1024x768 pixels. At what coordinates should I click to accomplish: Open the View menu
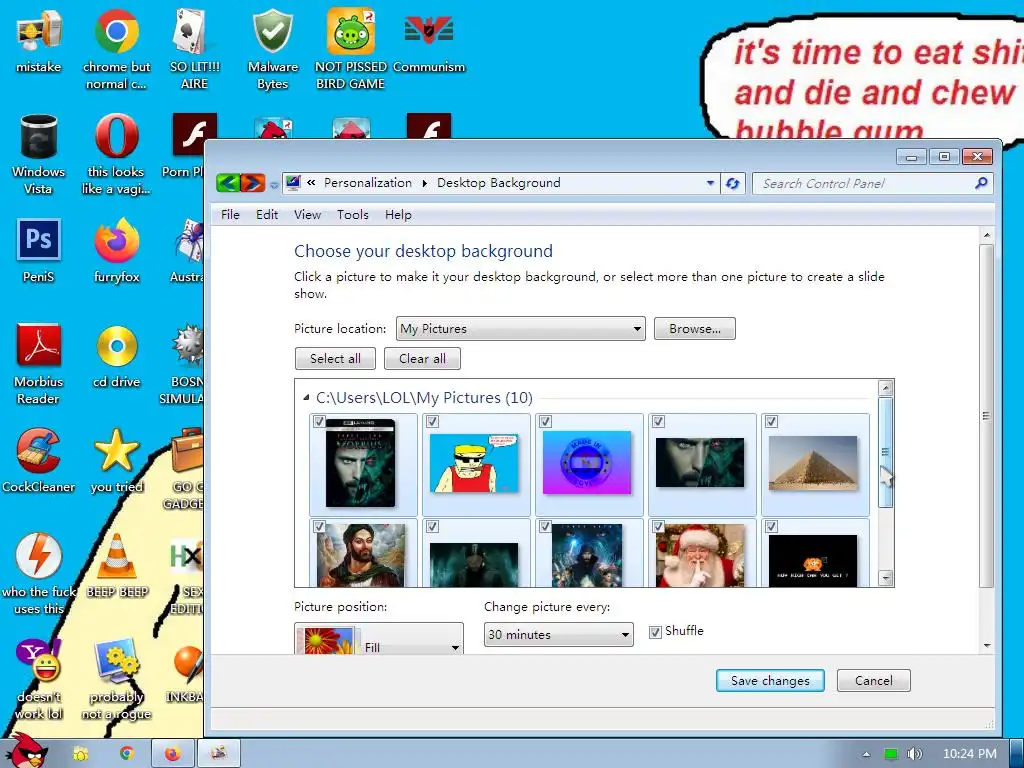tap(307, 215)
